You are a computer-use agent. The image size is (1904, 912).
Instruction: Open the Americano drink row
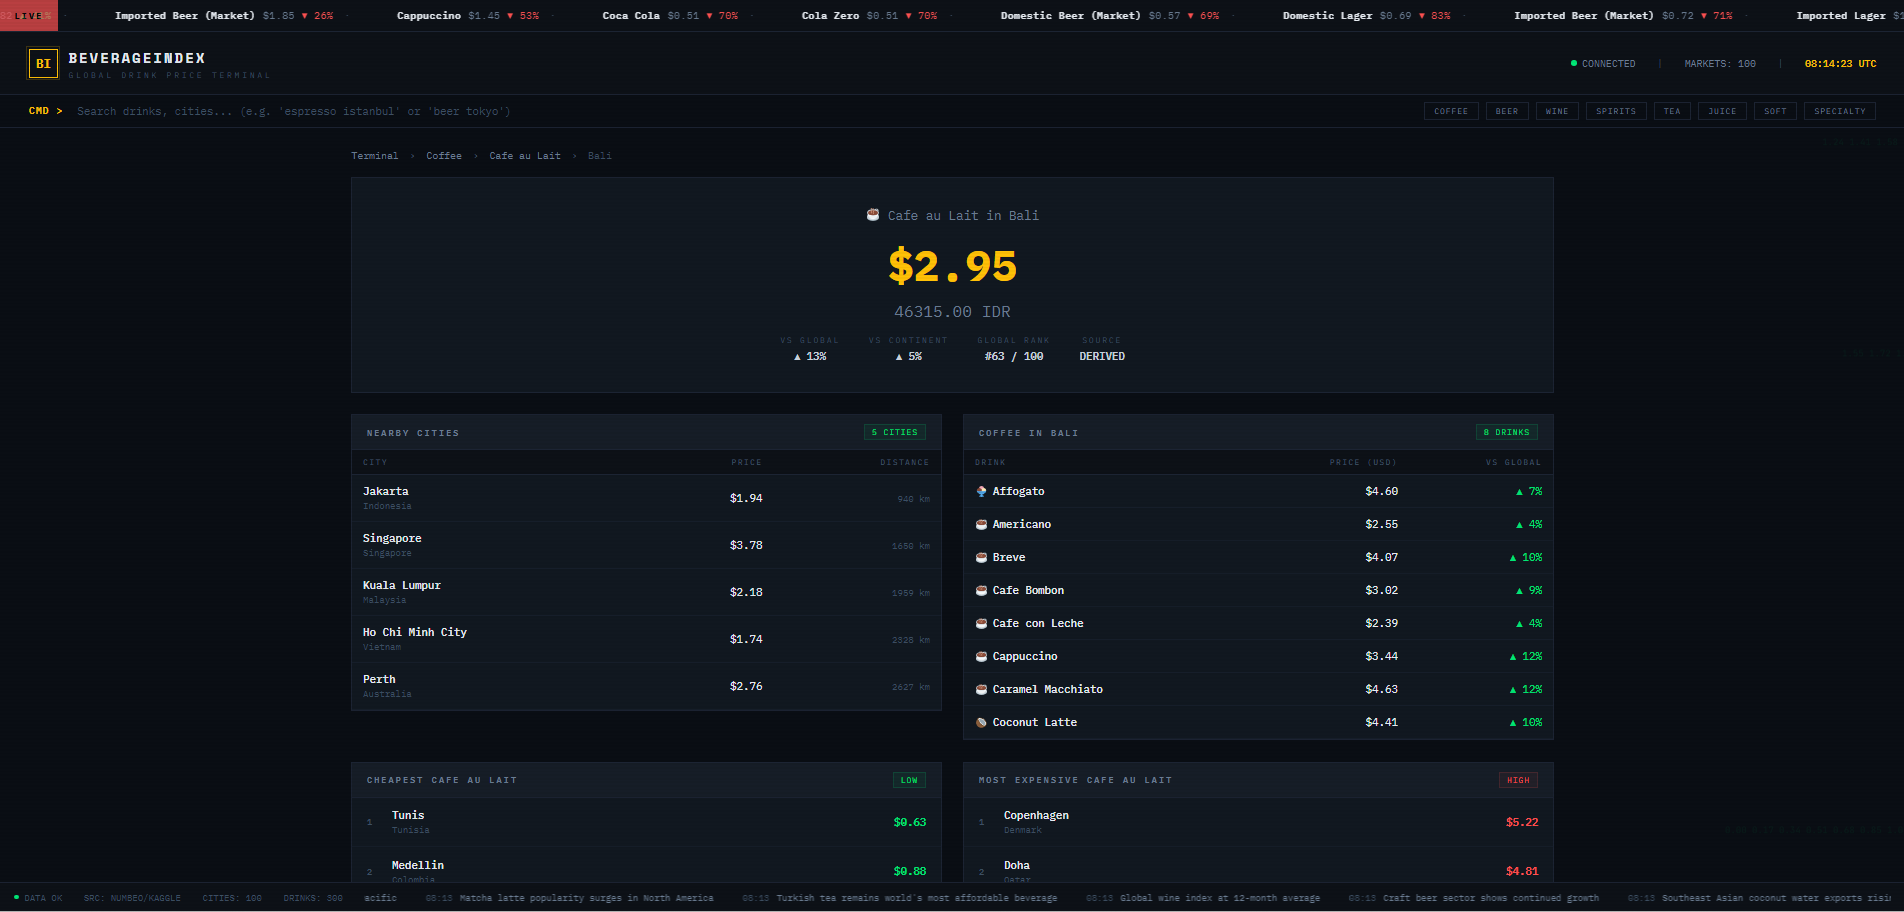pyautogui.click(x=1258, y=524)
